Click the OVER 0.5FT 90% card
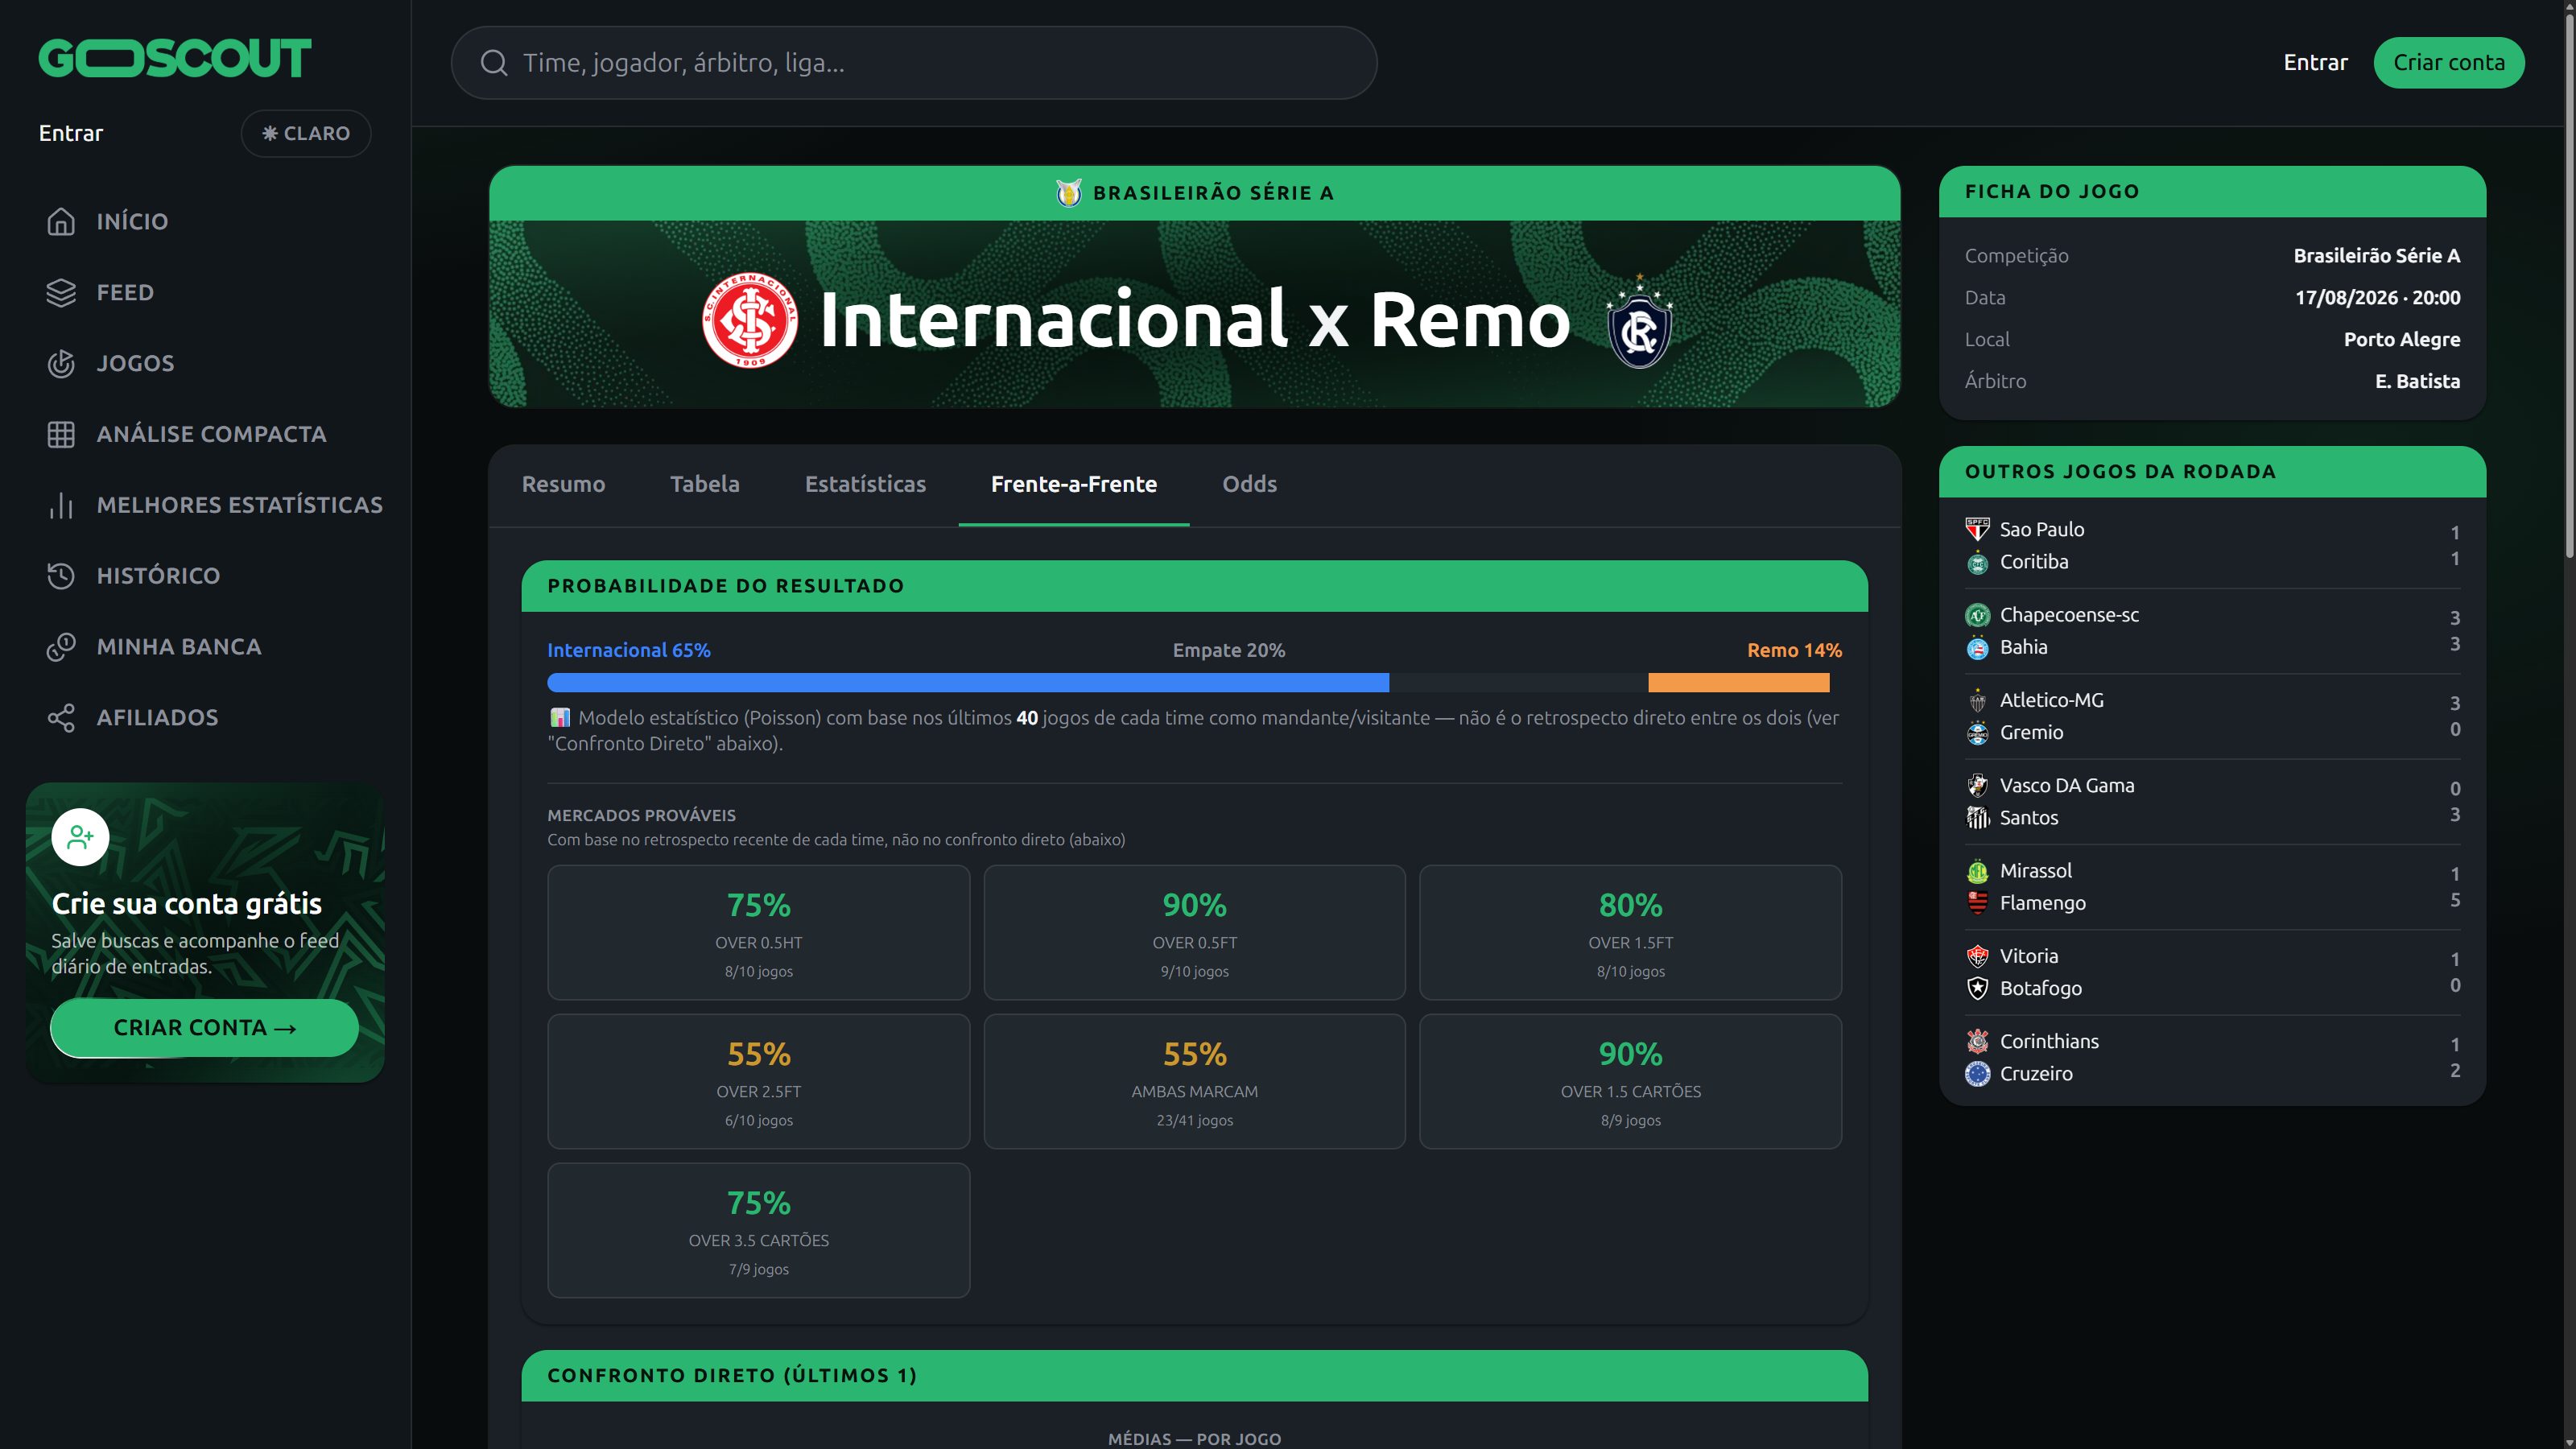The image size is (2576, 1449). 1194,932
